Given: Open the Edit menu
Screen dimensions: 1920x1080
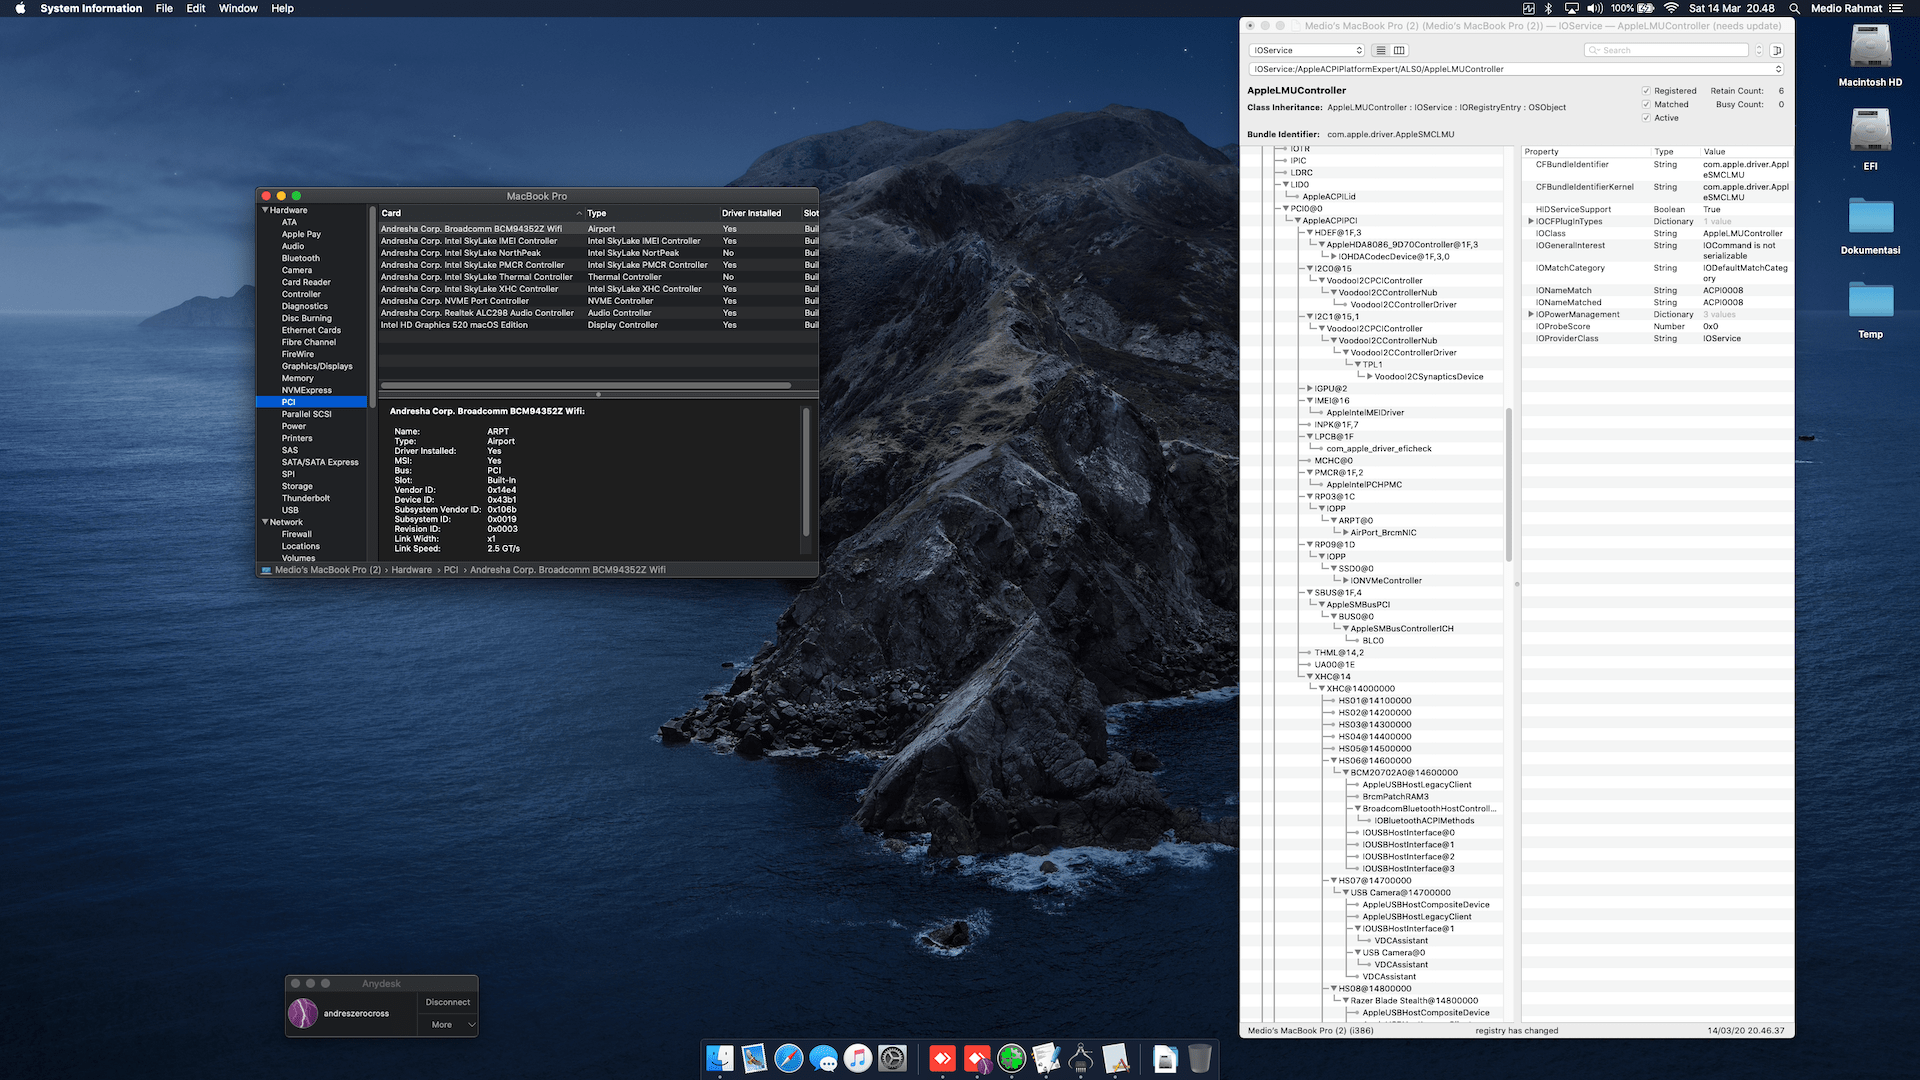Looking at the screenshot, I should pyautogui.click(x=196, y=8).
